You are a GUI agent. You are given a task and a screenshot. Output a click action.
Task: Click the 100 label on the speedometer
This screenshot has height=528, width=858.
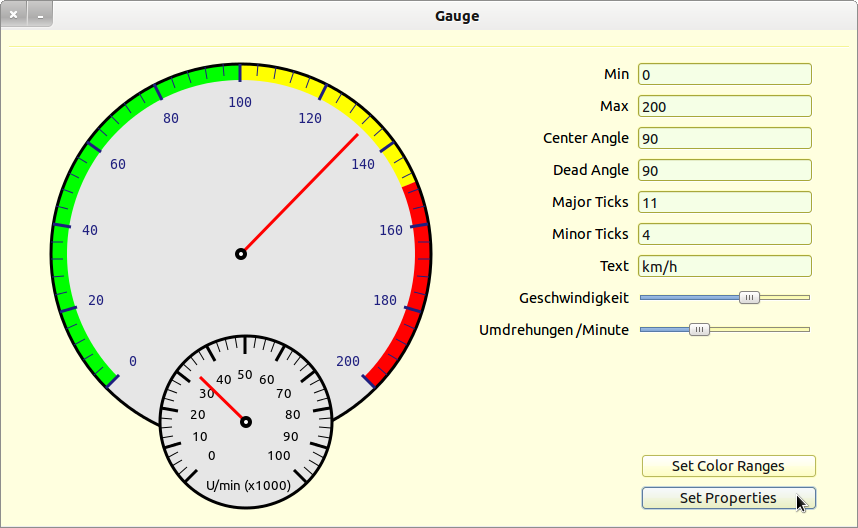tap(240, 102)
